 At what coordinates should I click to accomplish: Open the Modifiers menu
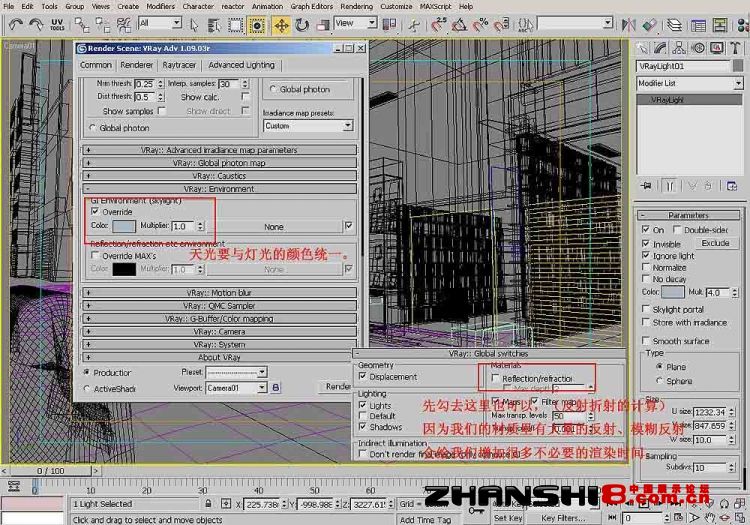click(x=160, y=6)
